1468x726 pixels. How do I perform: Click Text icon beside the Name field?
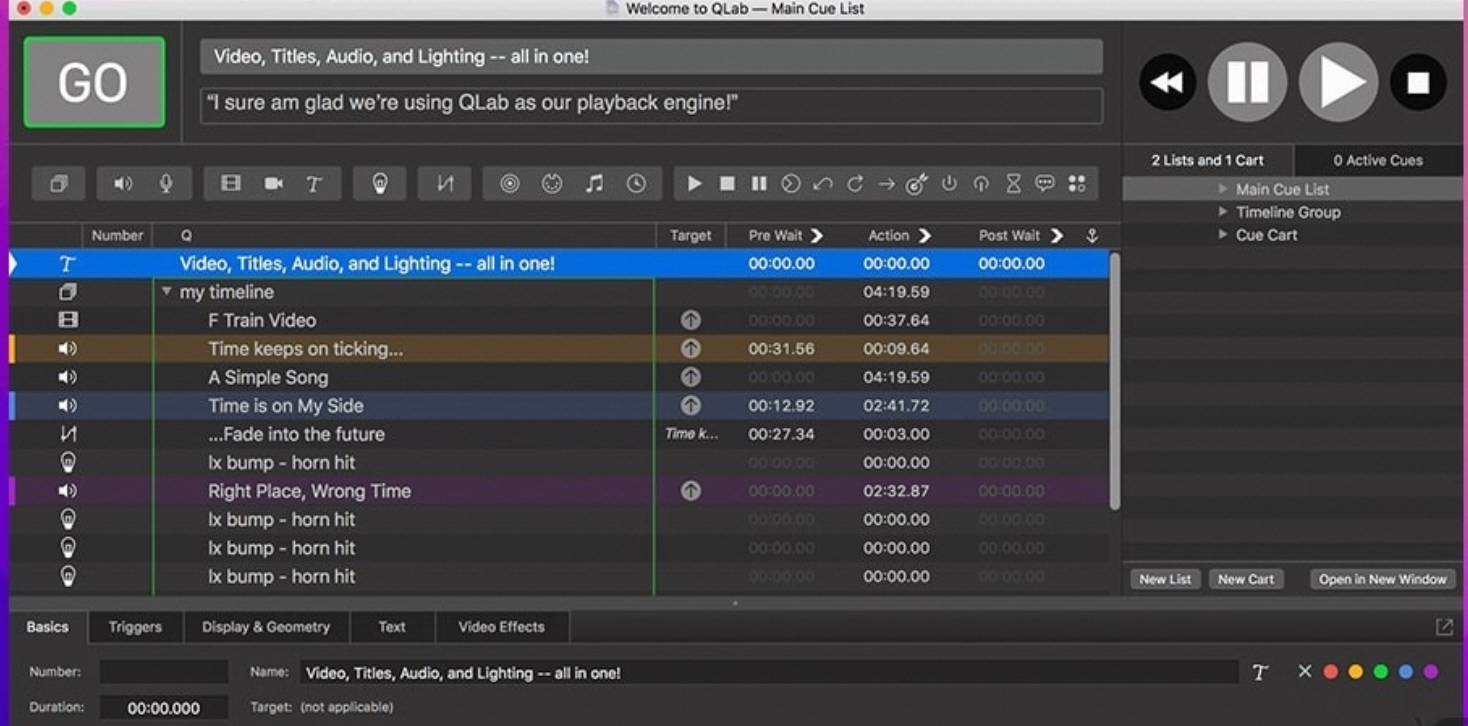pos(1260,673)
